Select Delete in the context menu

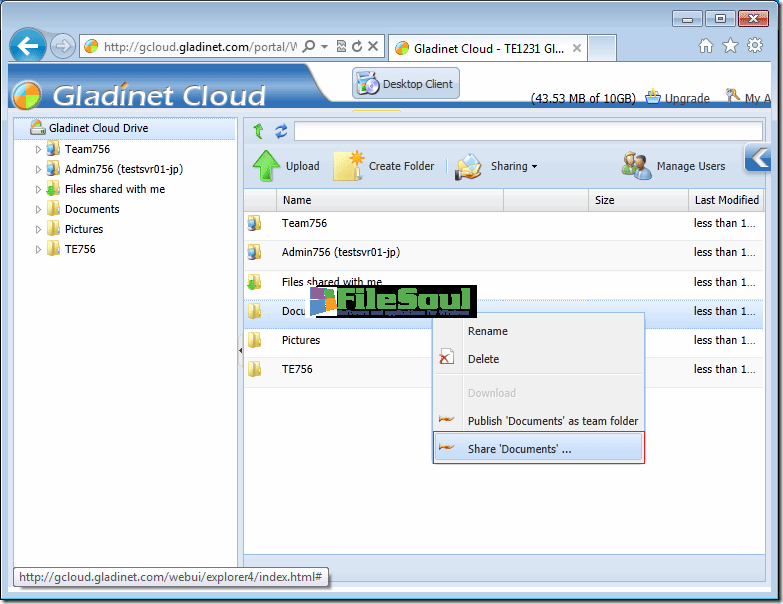coord(483,359)
